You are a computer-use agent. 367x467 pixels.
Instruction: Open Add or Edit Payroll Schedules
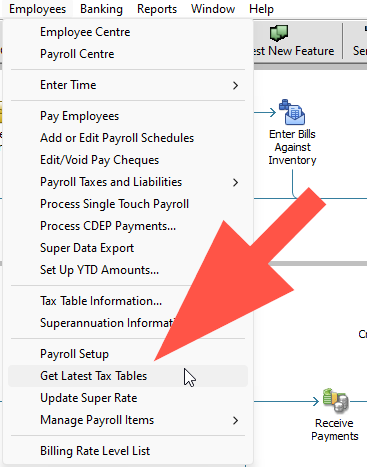click(128, 138)
